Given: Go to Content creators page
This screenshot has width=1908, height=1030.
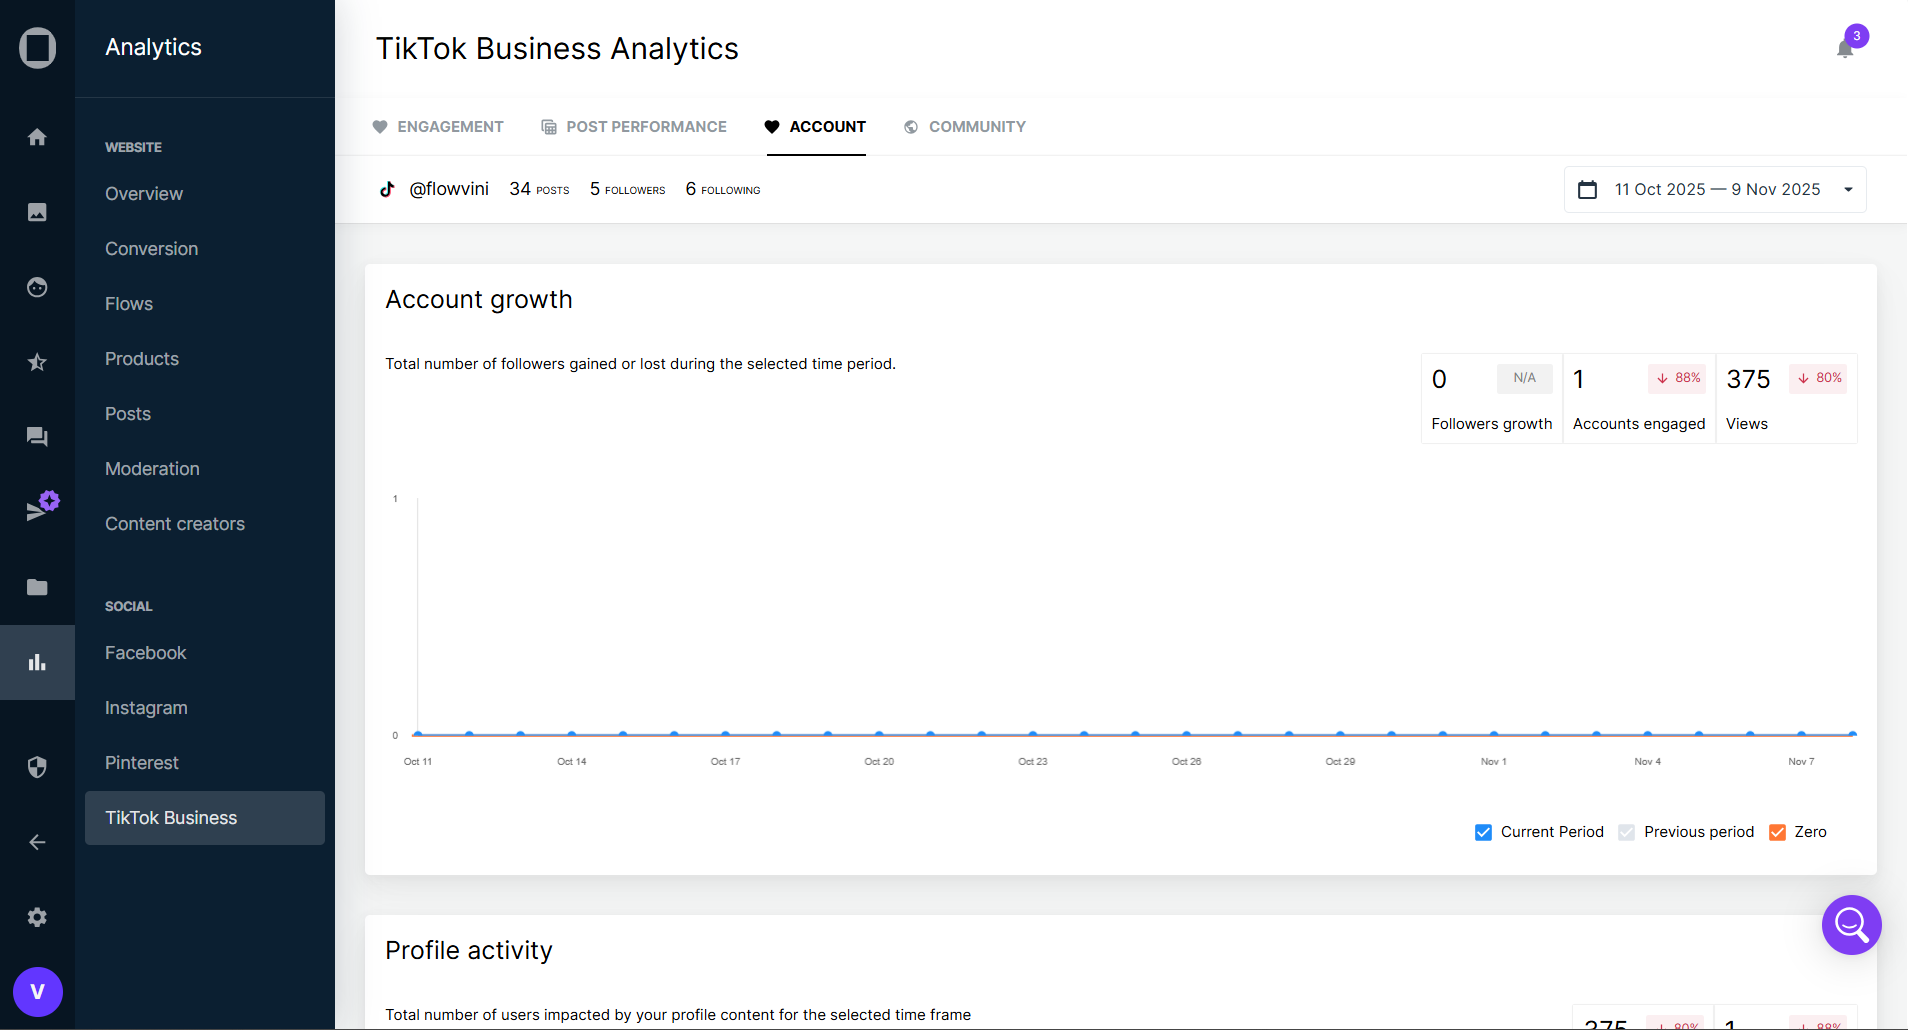Looking at the screenshot, I should tap(175, 524).
